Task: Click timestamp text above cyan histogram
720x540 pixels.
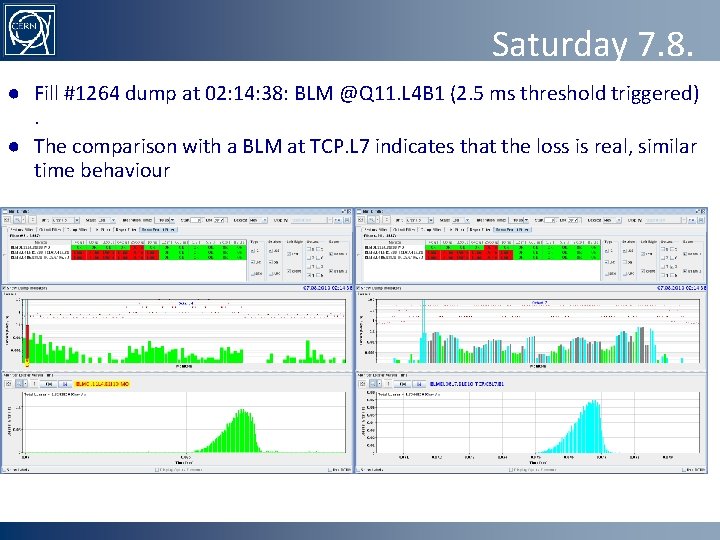Action: click(681, 288)
